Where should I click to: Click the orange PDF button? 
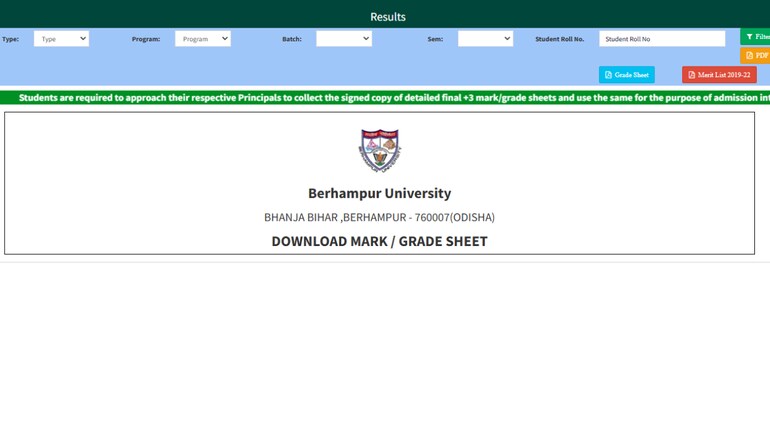point(756,55)
